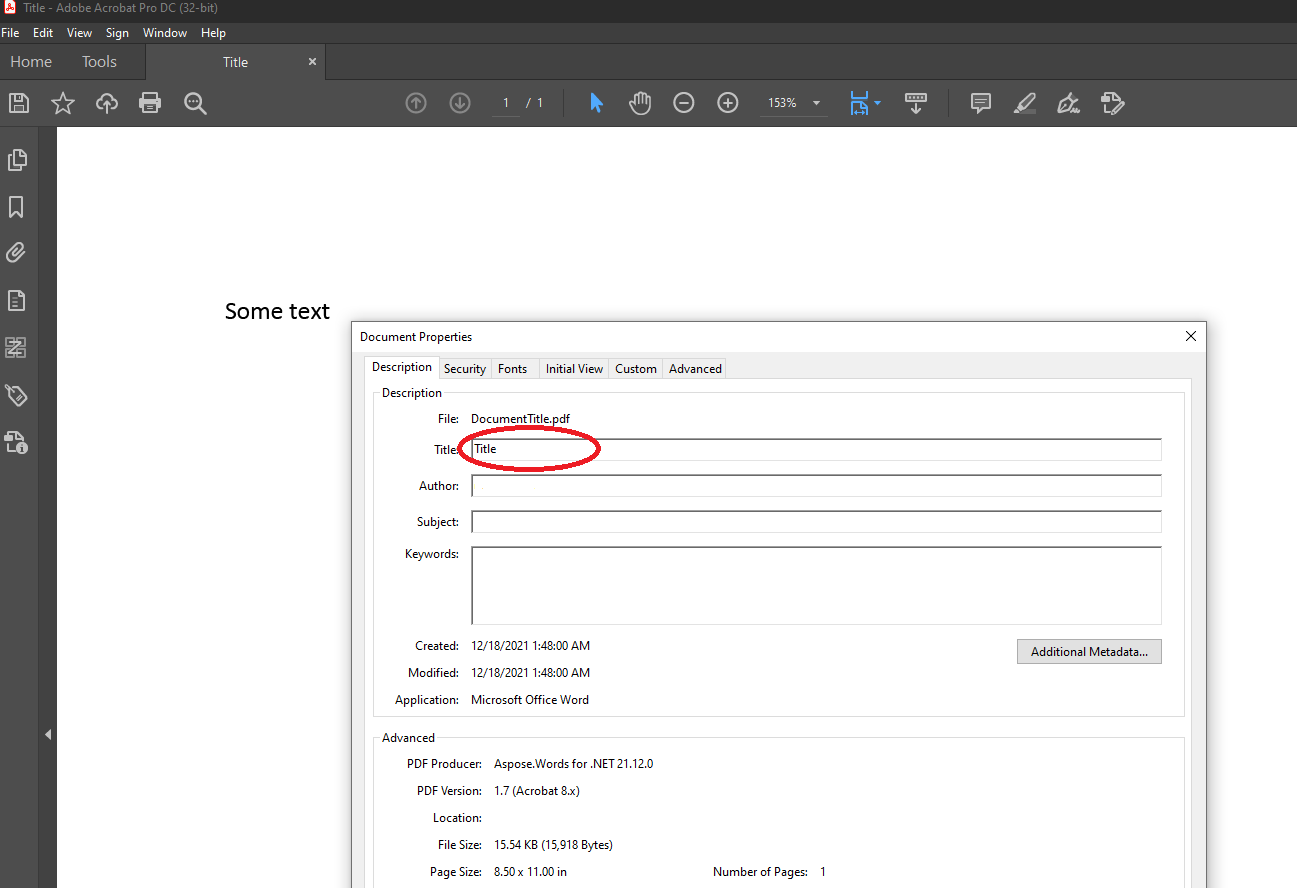Screen dimensions: 1297x888
Task: Click the Zoom out minus icon
Action: click(684, 103)
